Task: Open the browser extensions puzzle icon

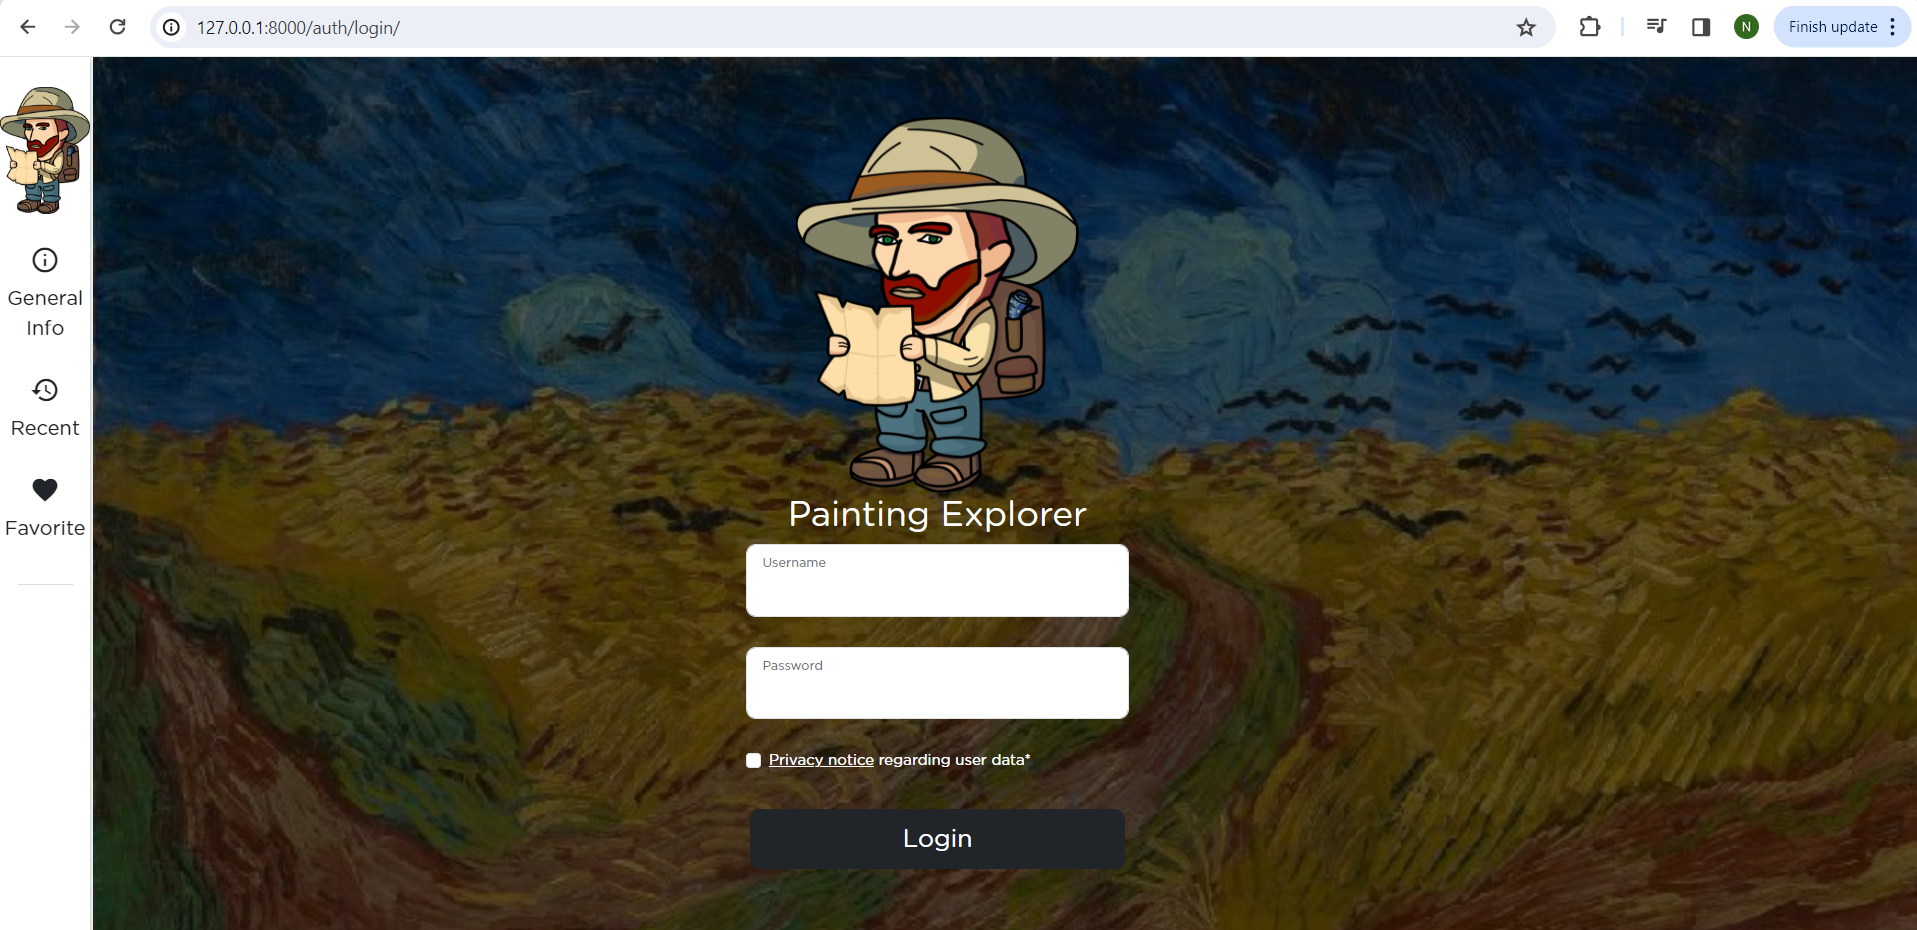Action: click(x=1590, y=27)
